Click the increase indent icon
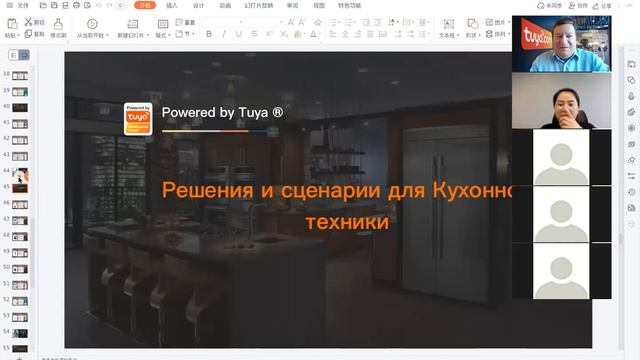 pyautogui.click(x=378, y=22)
